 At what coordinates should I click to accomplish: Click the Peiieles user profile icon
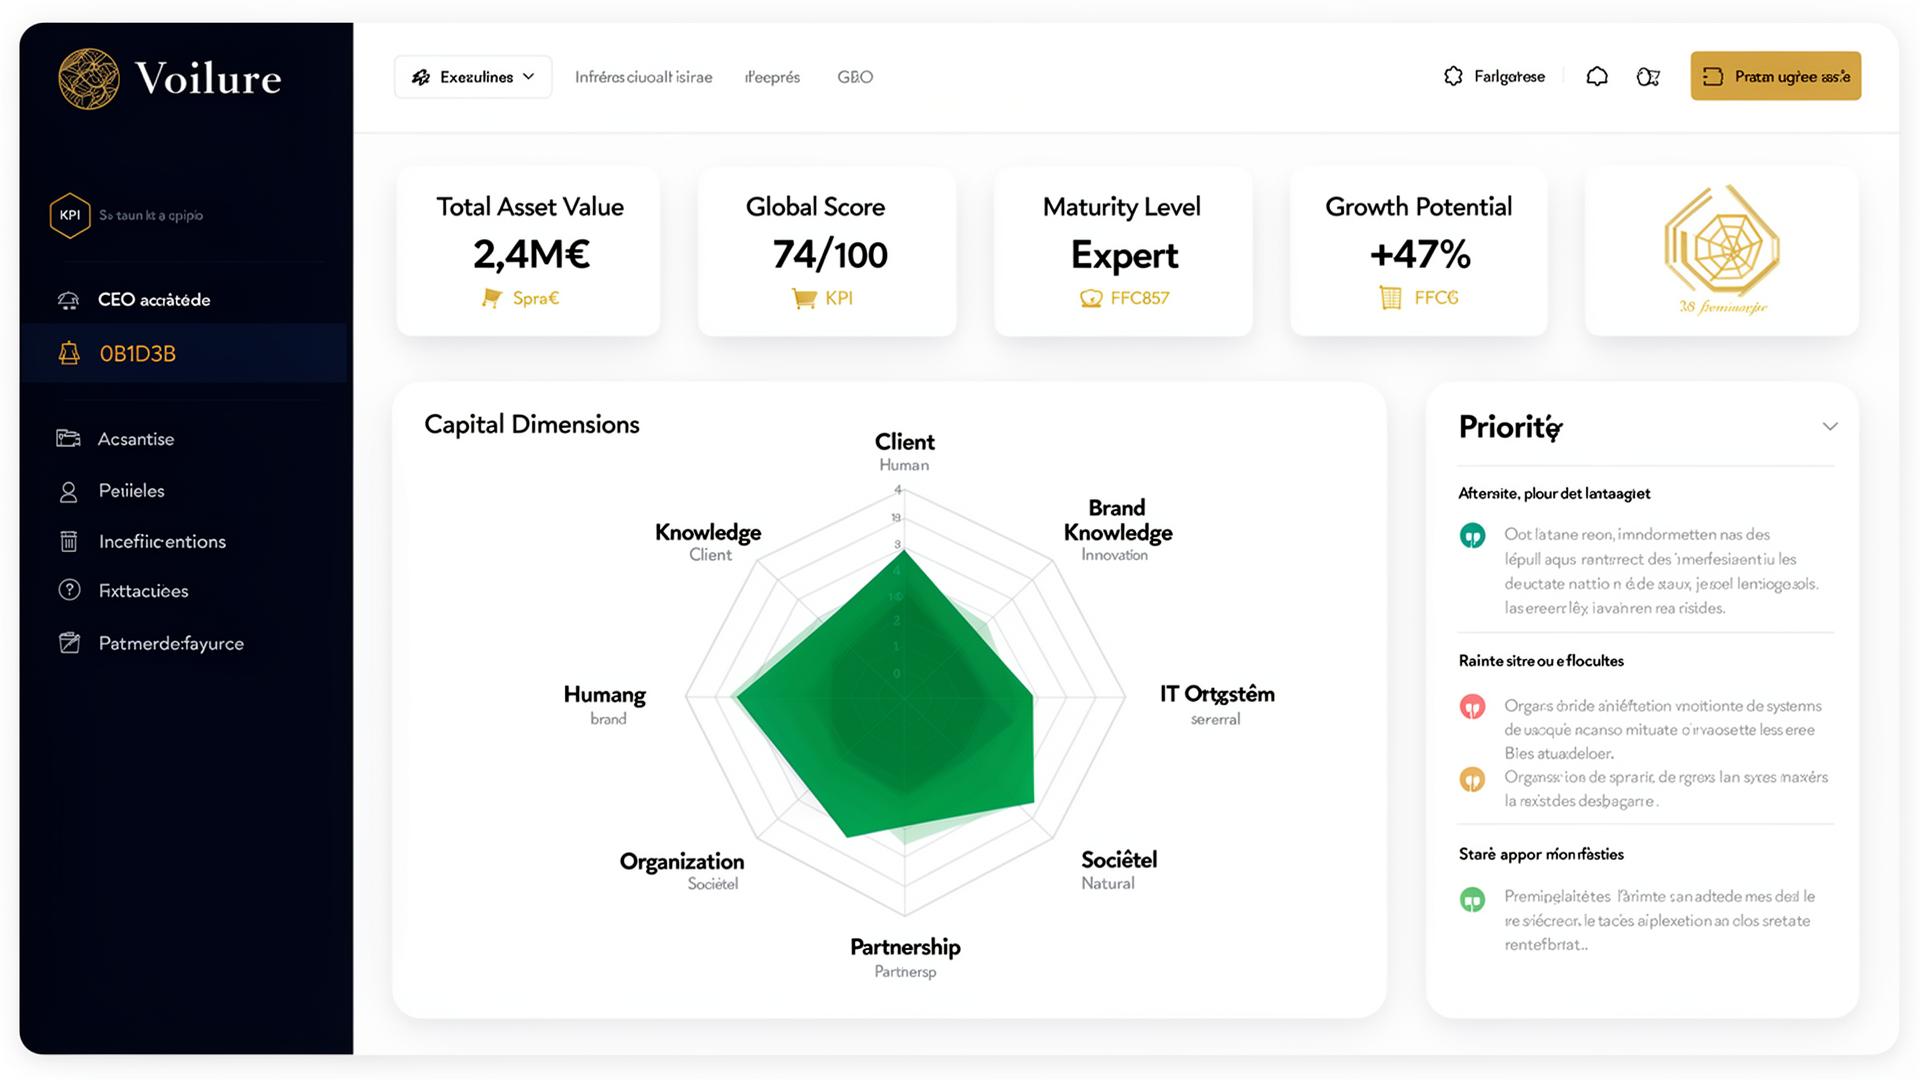coord(68,490)
